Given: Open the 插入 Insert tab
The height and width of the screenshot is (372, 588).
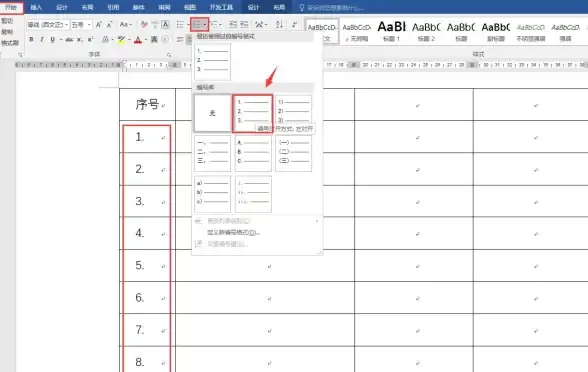Looking at the screenshot, I should coord(36,7).
